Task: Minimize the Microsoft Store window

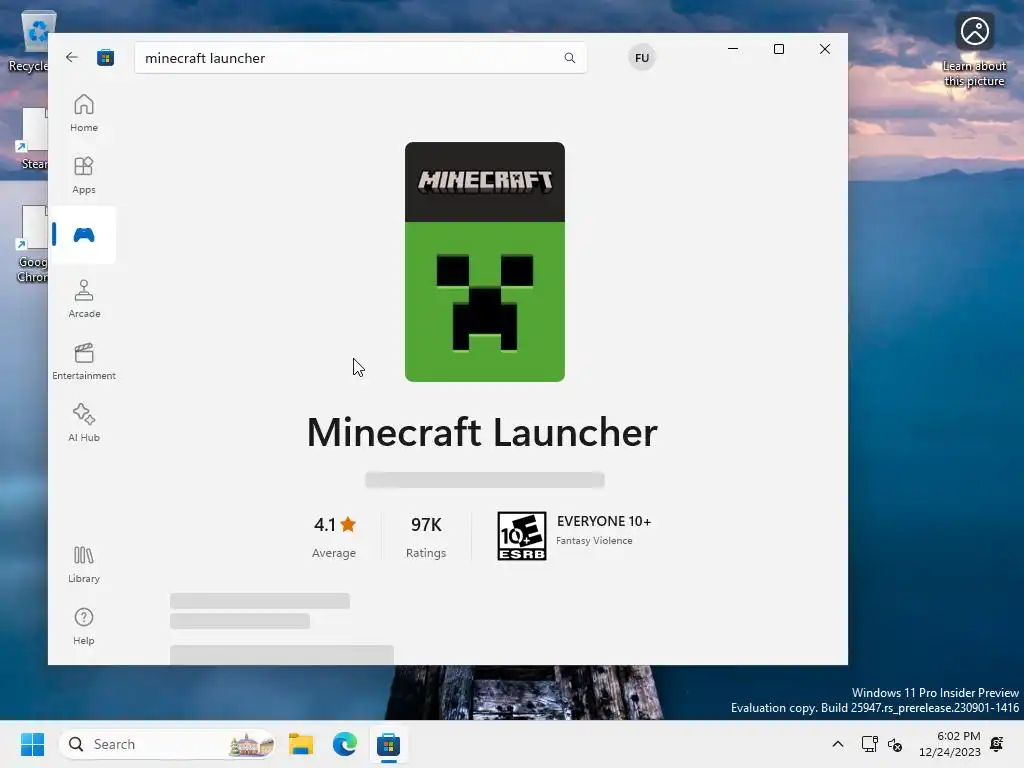Action: [733, 49]
